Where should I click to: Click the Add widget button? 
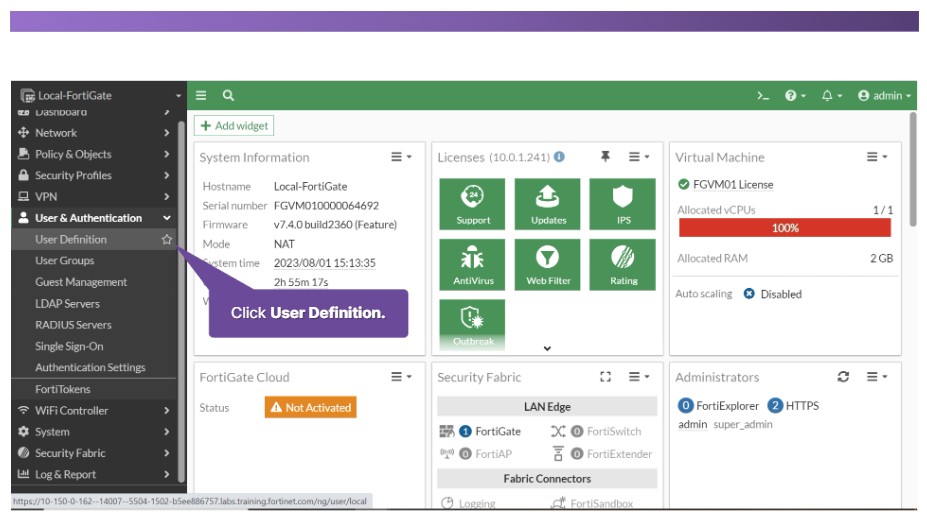pos(234,125)
